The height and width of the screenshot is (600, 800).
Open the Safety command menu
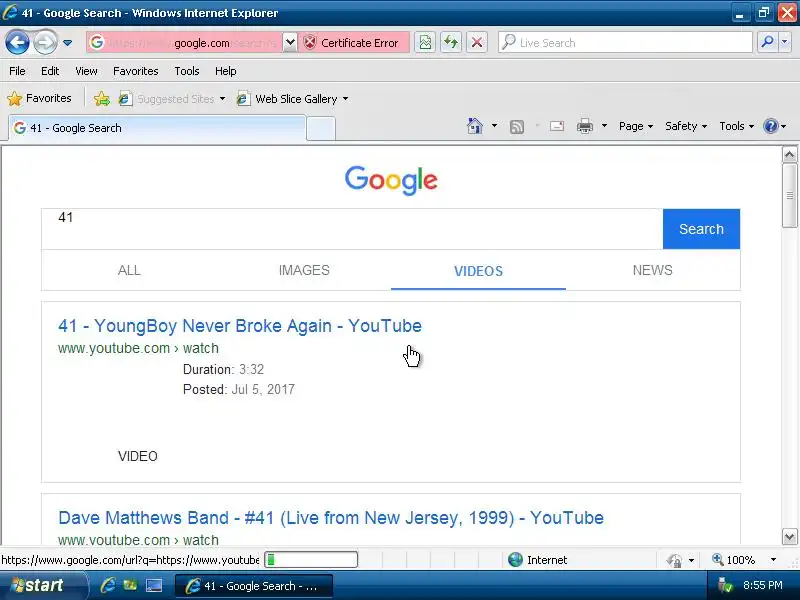coord(686,126)
